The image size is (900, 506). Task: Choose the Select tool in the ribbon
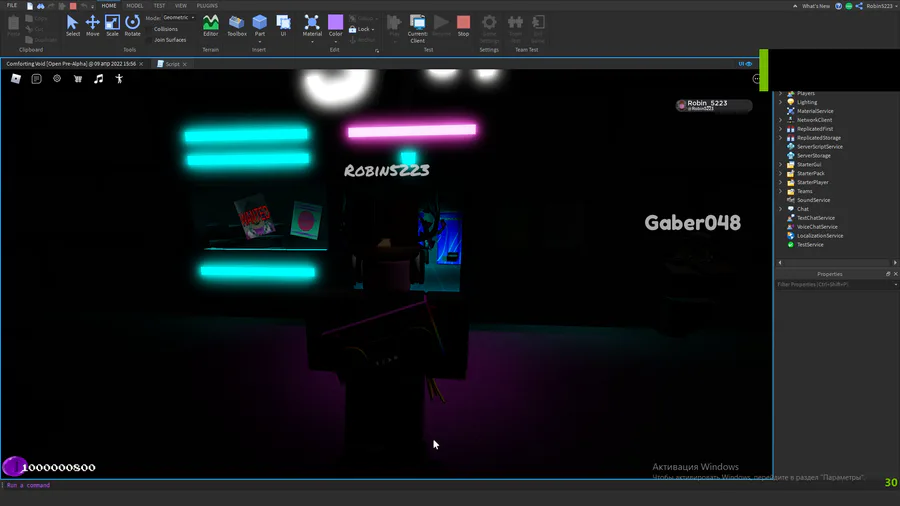click(72, 26)
